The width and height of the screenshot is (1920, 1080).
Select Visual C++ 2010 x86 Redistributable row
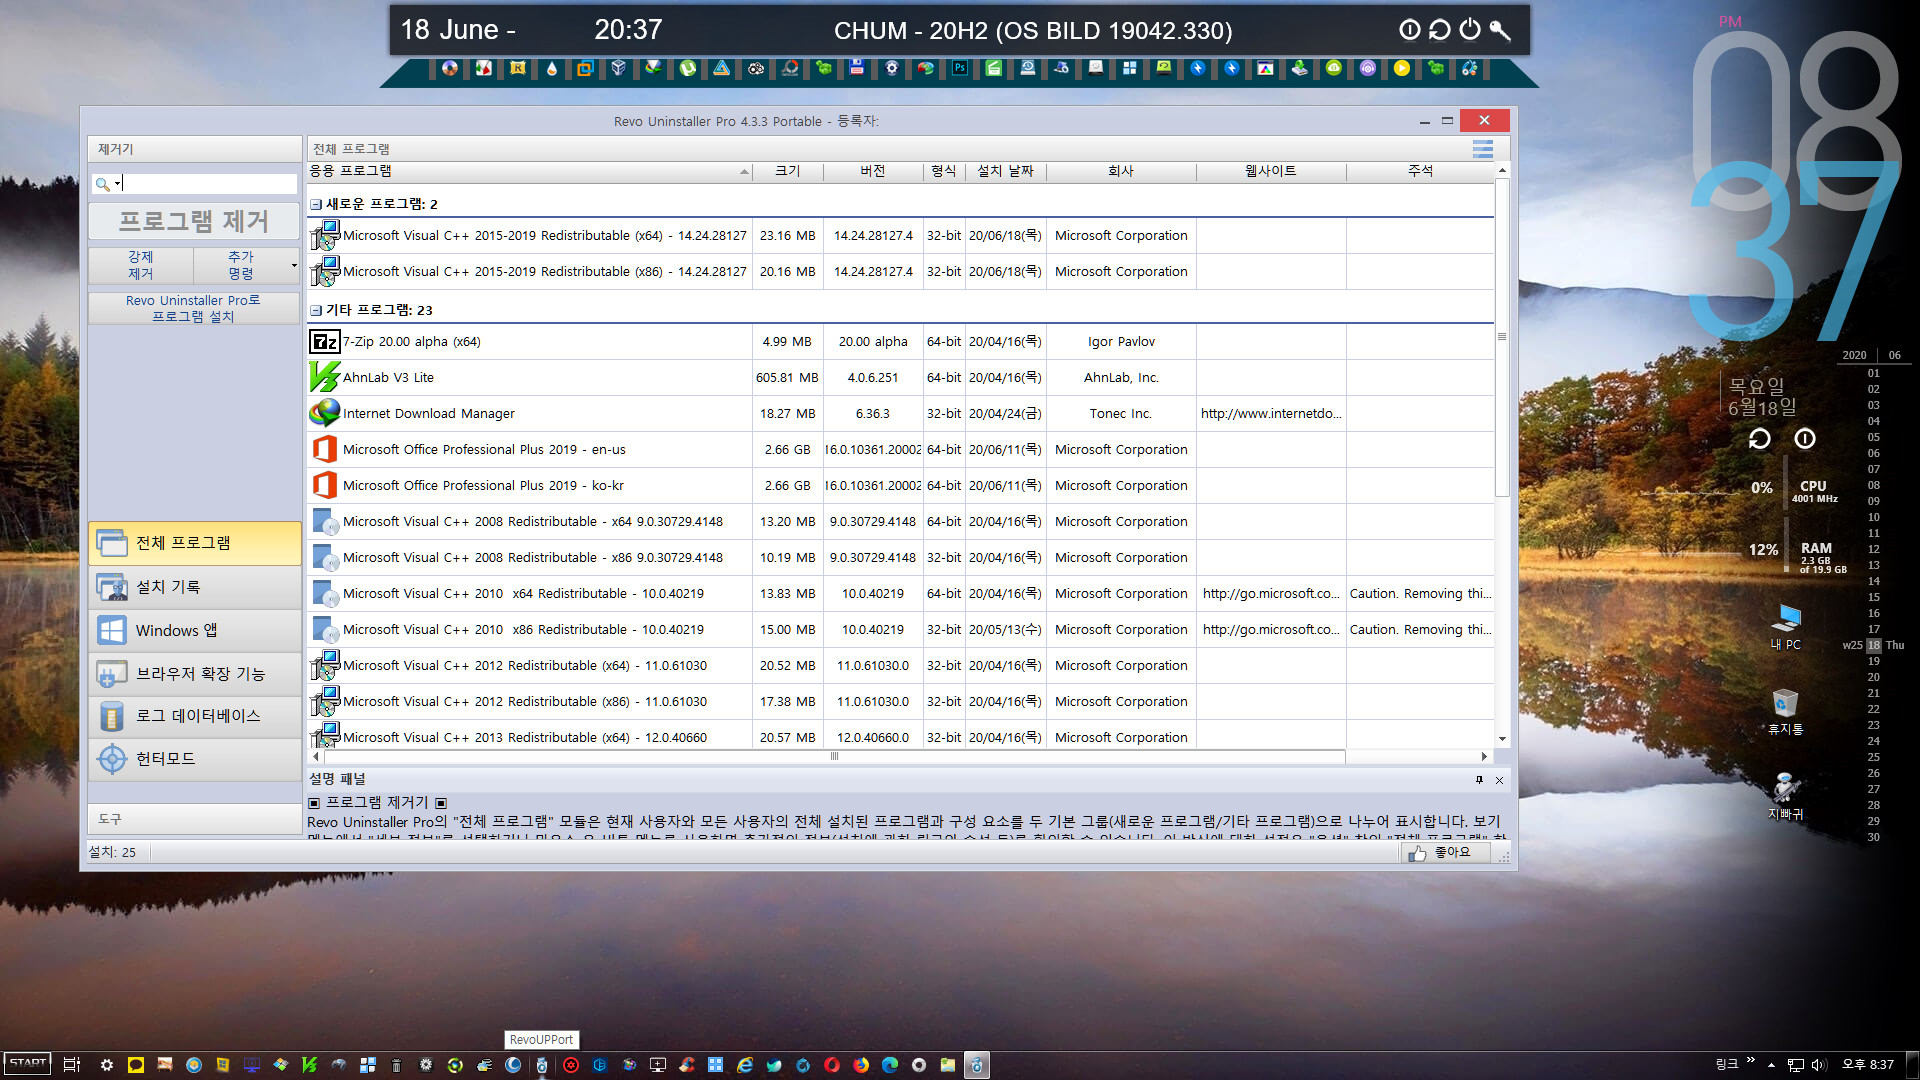(x=900, y=630)
